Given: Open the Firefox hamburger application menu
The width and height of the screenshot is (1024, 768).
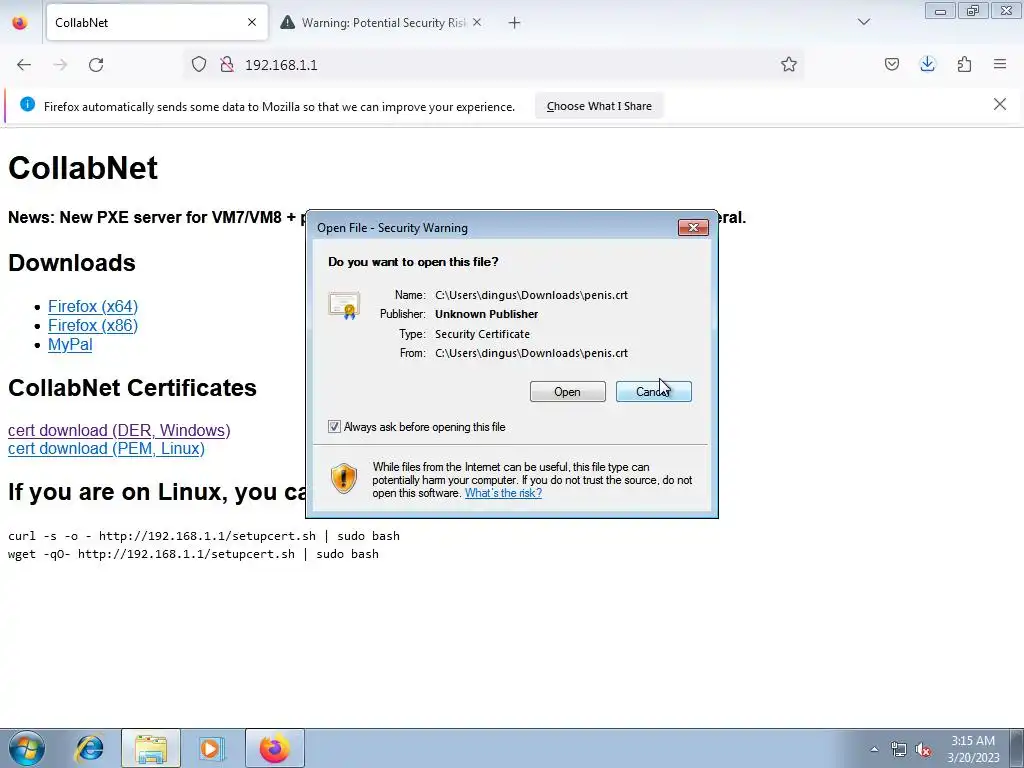Looking at the screenshot, I should 1000,64.
